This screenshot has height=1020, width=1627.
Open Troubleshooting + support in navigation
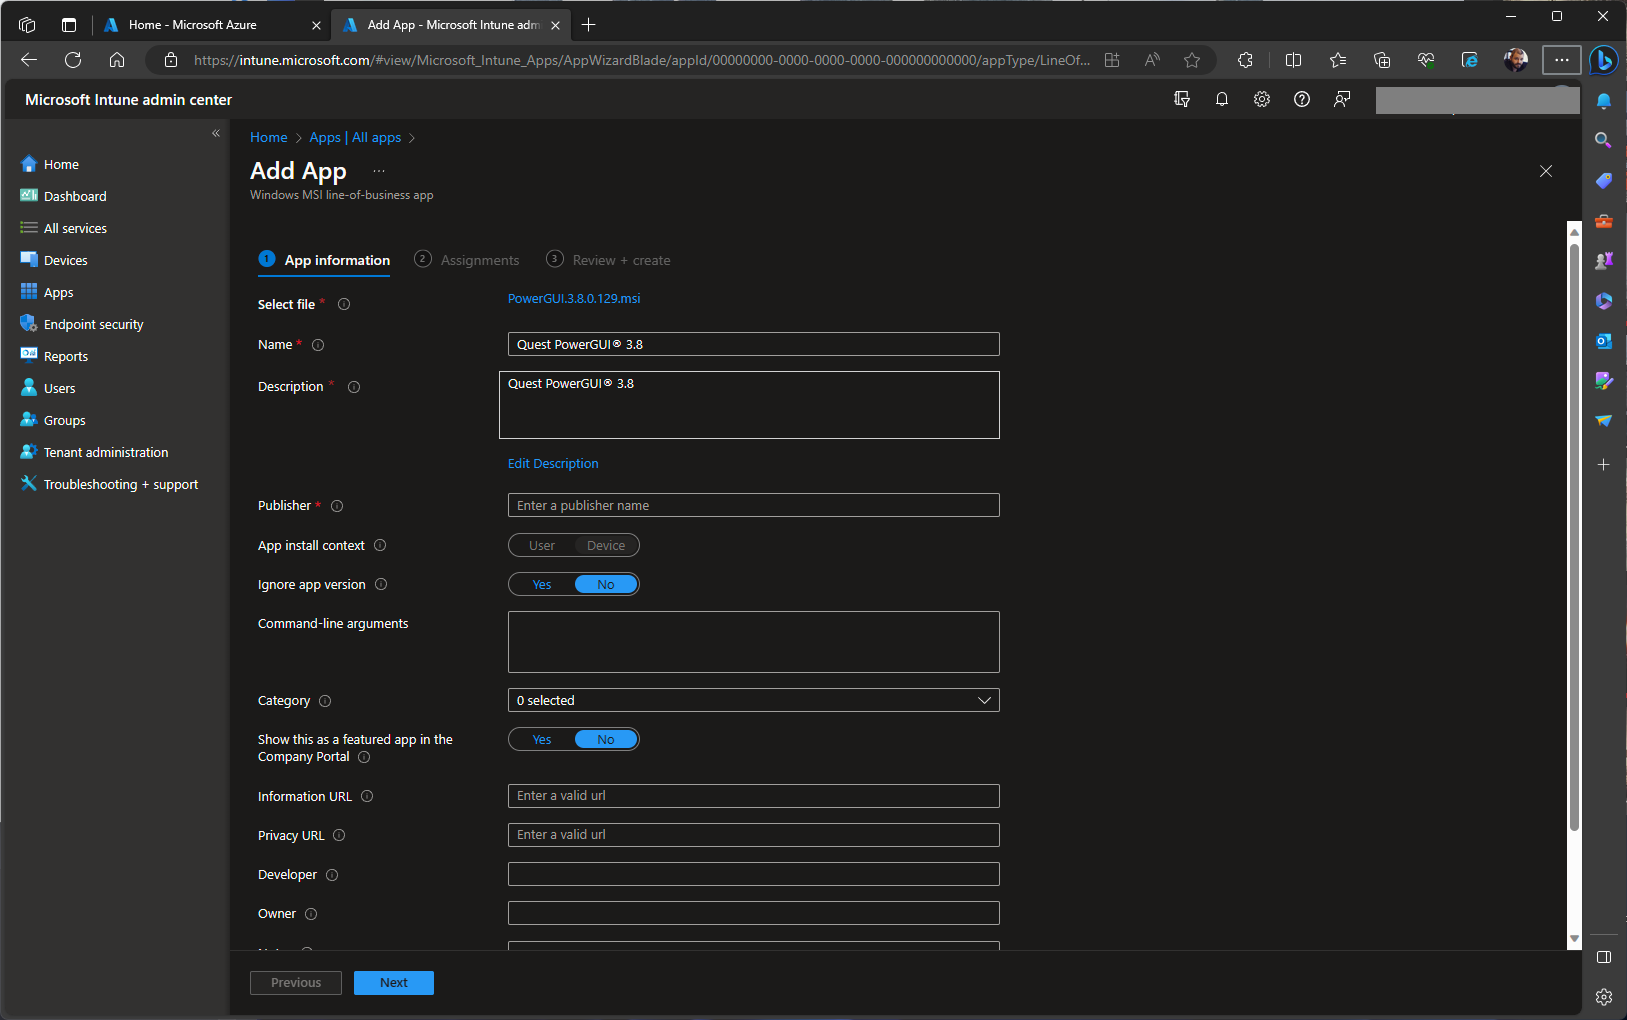click(x=121, y=484)
